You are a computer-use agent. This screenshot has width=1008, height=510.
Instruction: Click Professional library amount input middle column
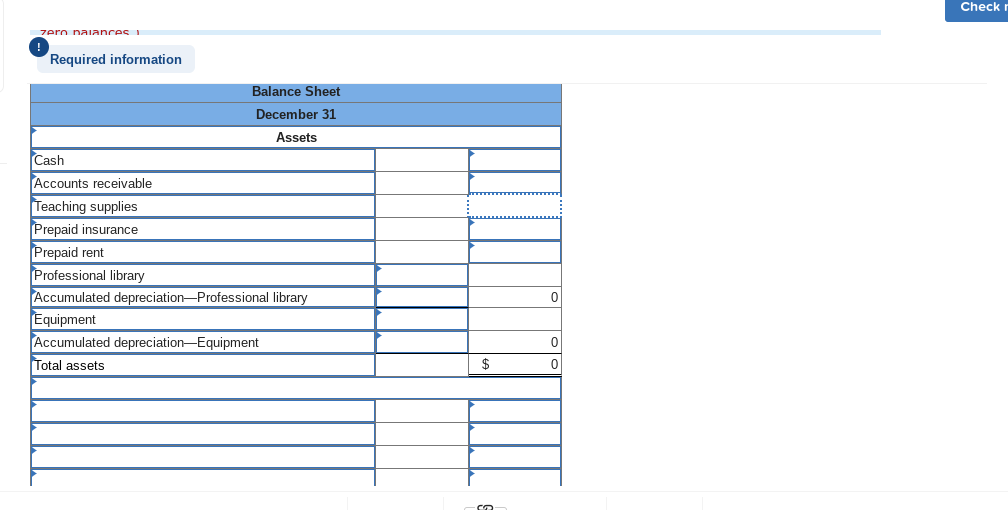click(x=422, y=275)
